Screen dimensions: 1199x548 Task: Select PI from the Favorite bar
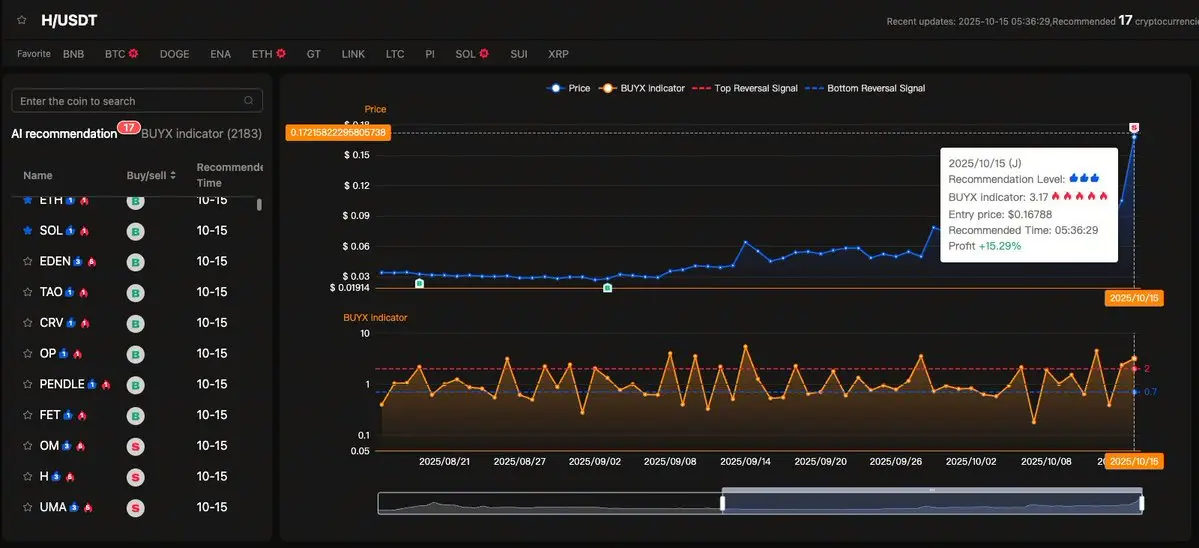coord(430,54)
